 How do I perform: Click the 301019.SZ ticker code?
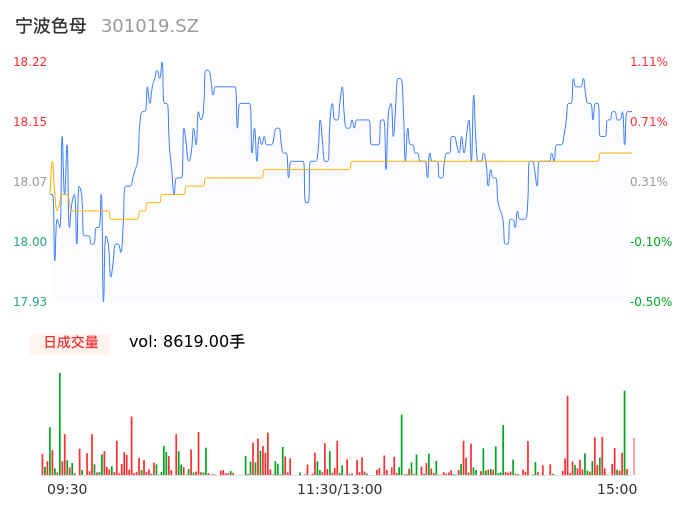tap(150, 27)
